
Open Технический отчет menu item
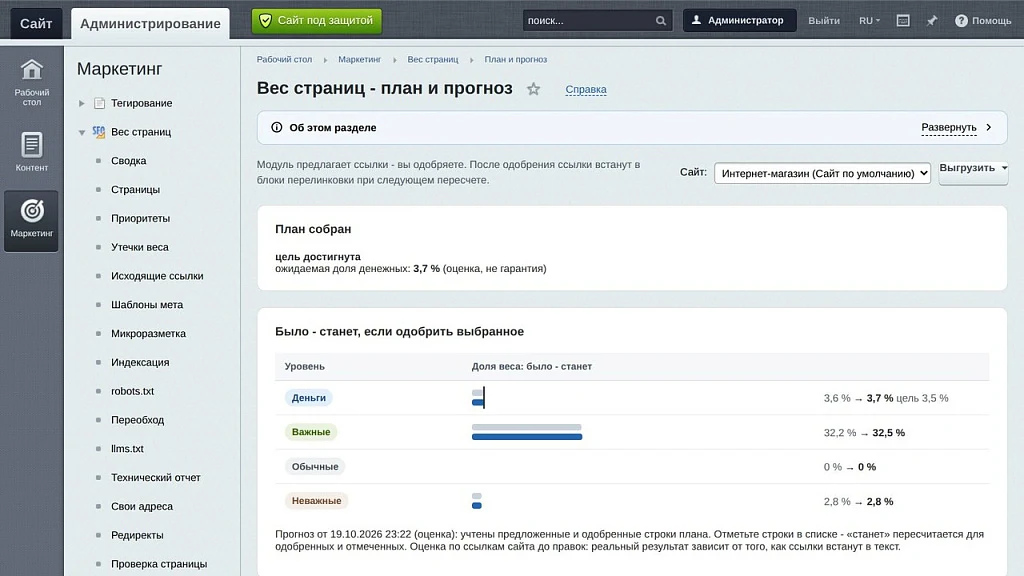tap(155, 477)
